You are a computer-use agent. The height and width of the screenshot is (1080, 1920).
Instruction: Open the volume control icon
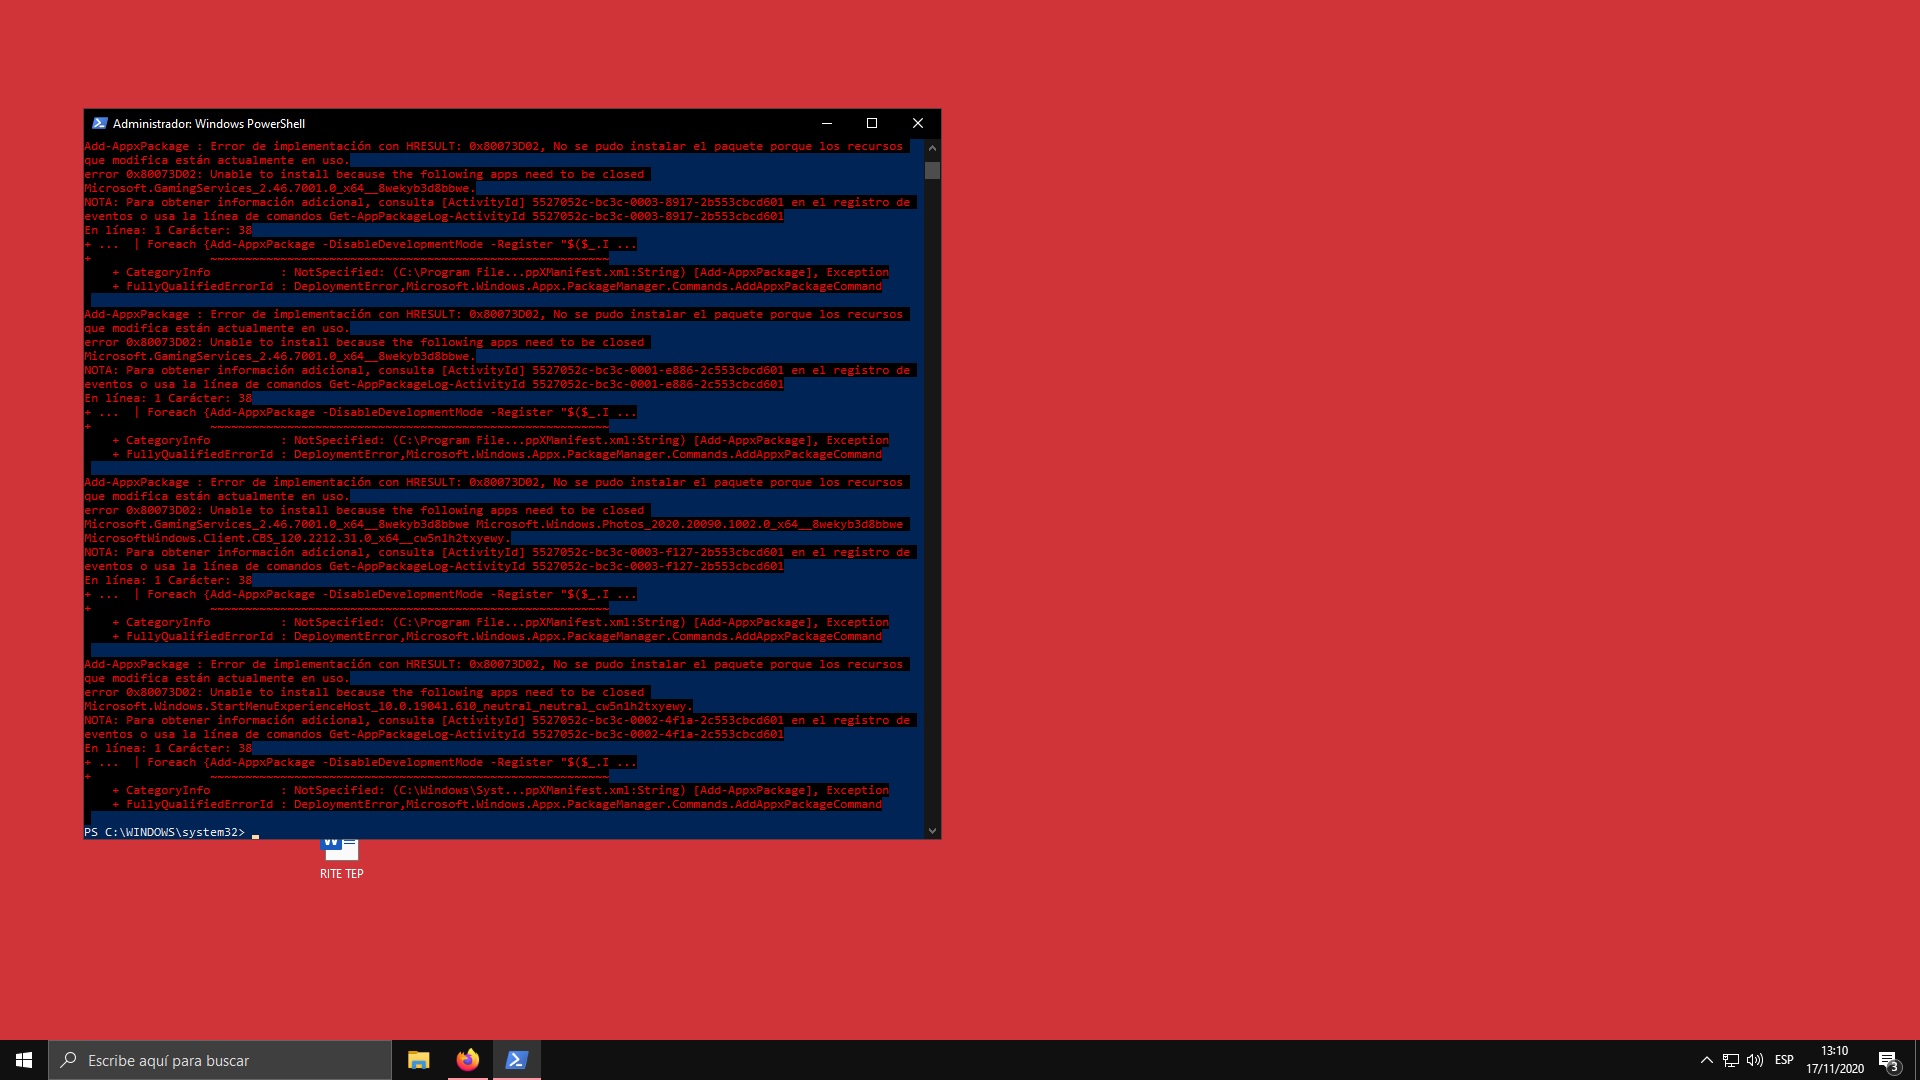click(x=1754, y=1060)
